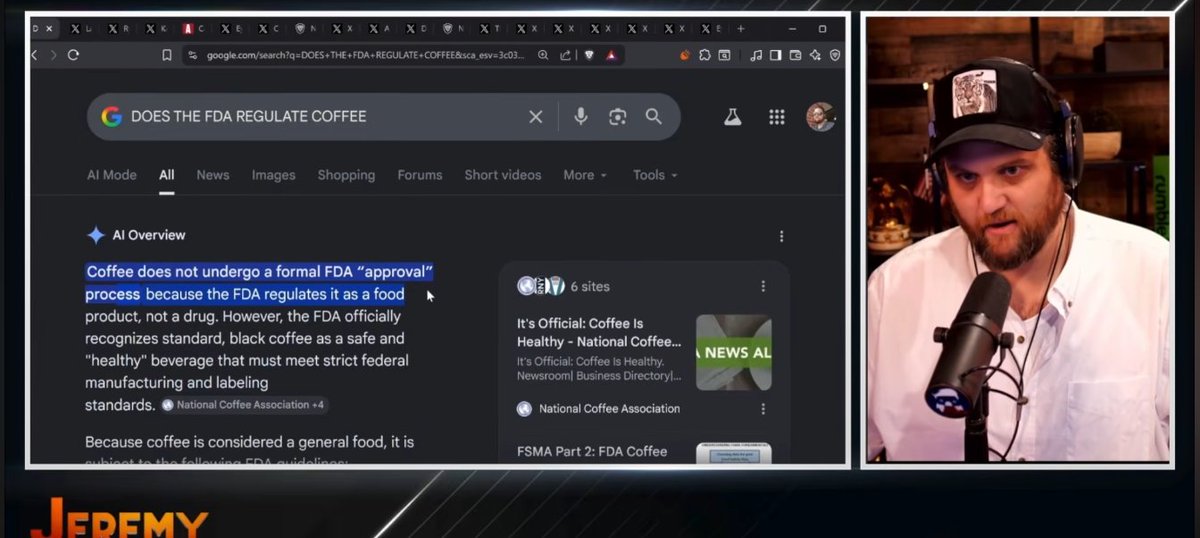Click the Google logo in search box
This screenshot has height=538, width=1200.
point(111,117)
